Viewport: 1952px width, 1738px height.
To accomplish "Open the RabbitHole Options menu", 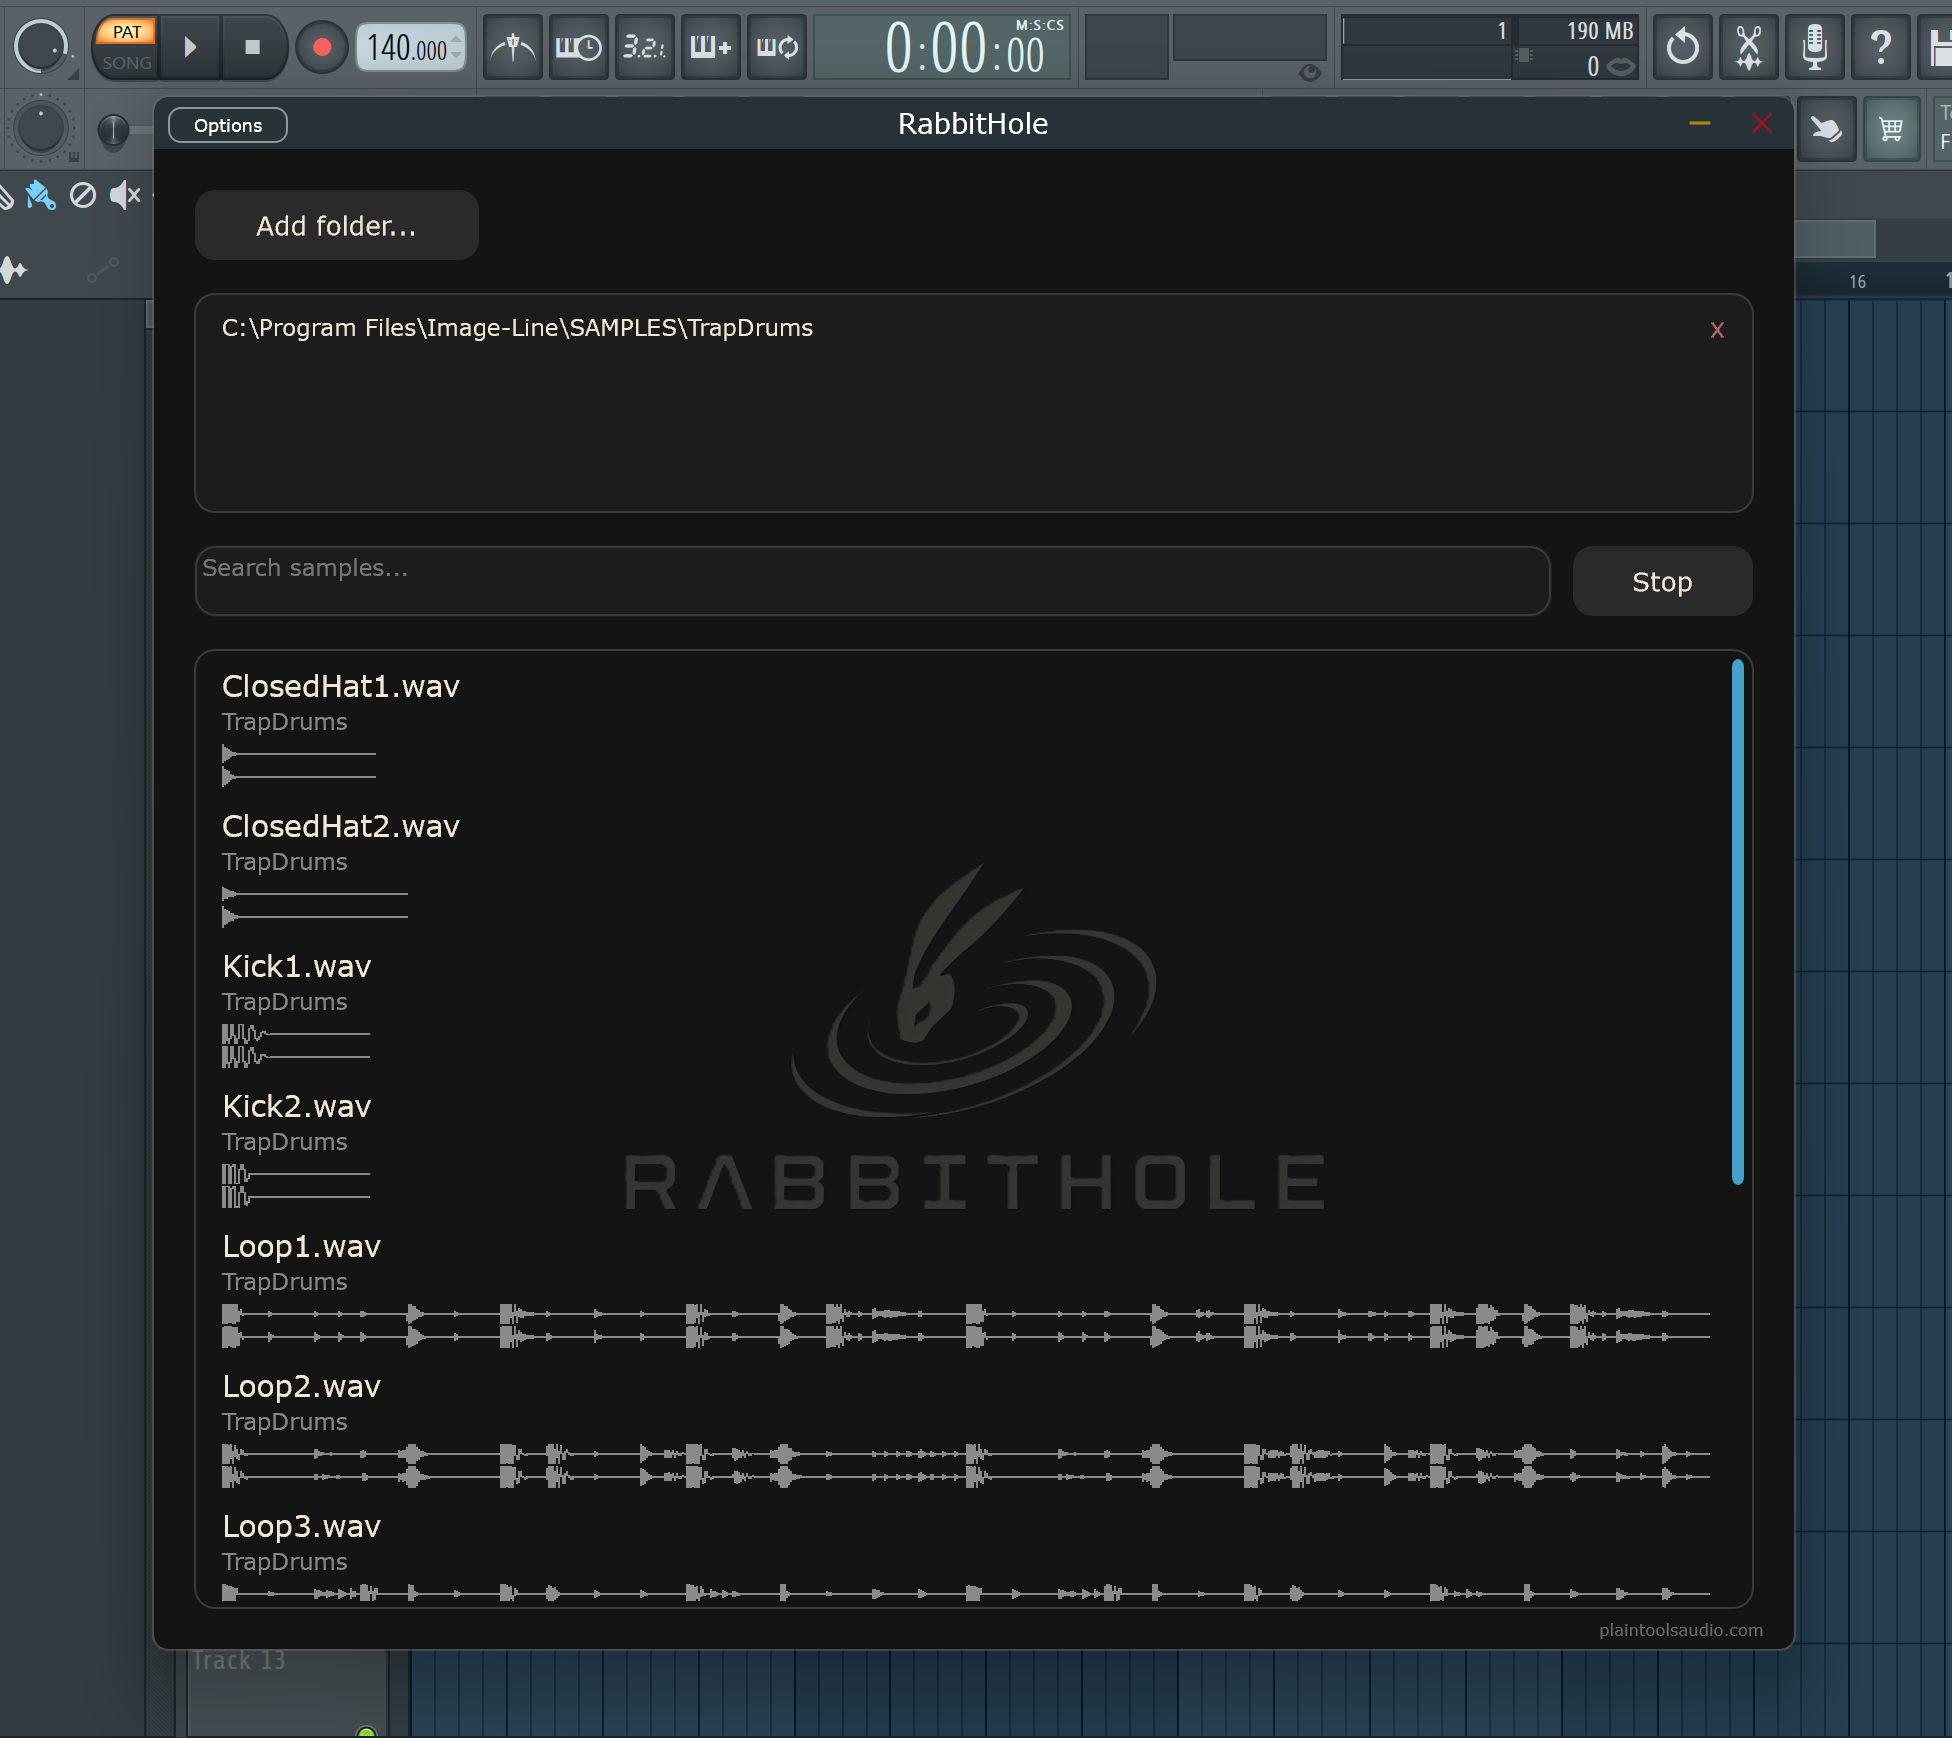I will [x=228, y=125].
